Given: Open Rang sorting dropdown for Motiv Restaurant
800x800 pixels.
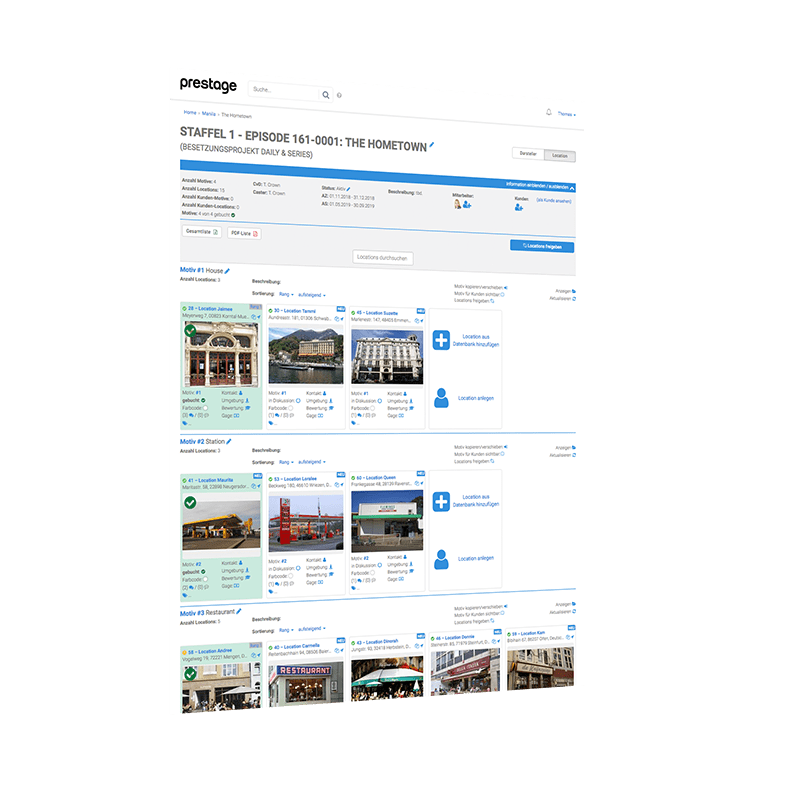Looking at the screenshot, I should point(286,630).
